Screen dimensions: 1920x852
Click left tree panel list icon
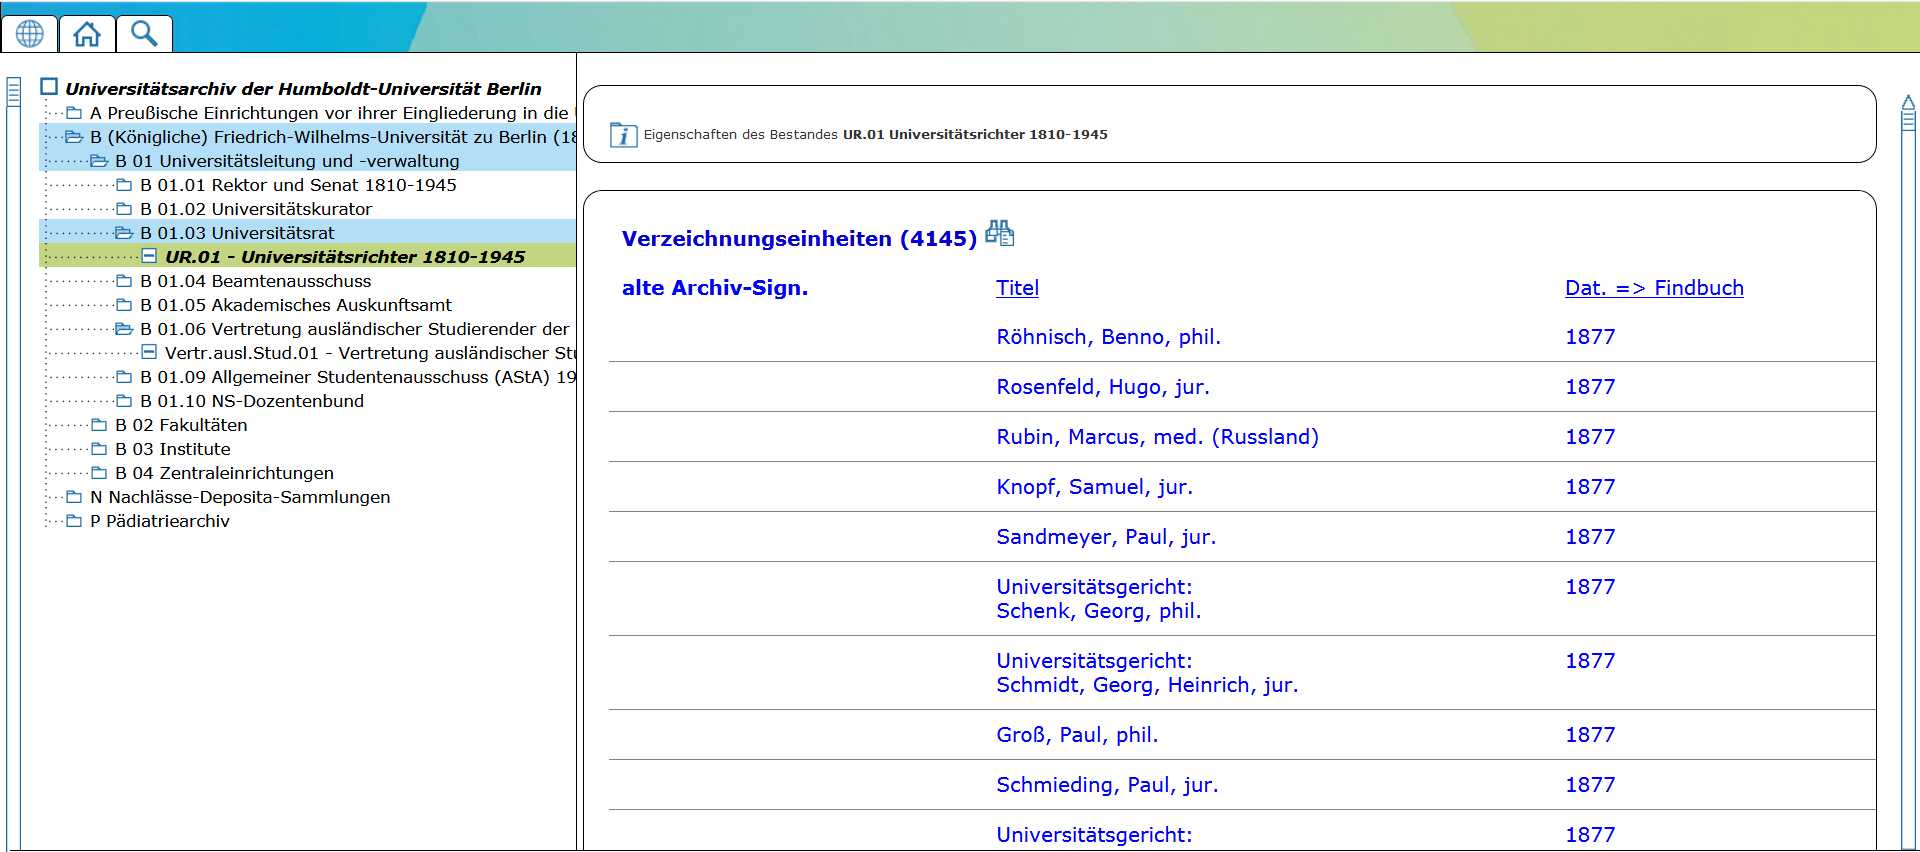13,92
